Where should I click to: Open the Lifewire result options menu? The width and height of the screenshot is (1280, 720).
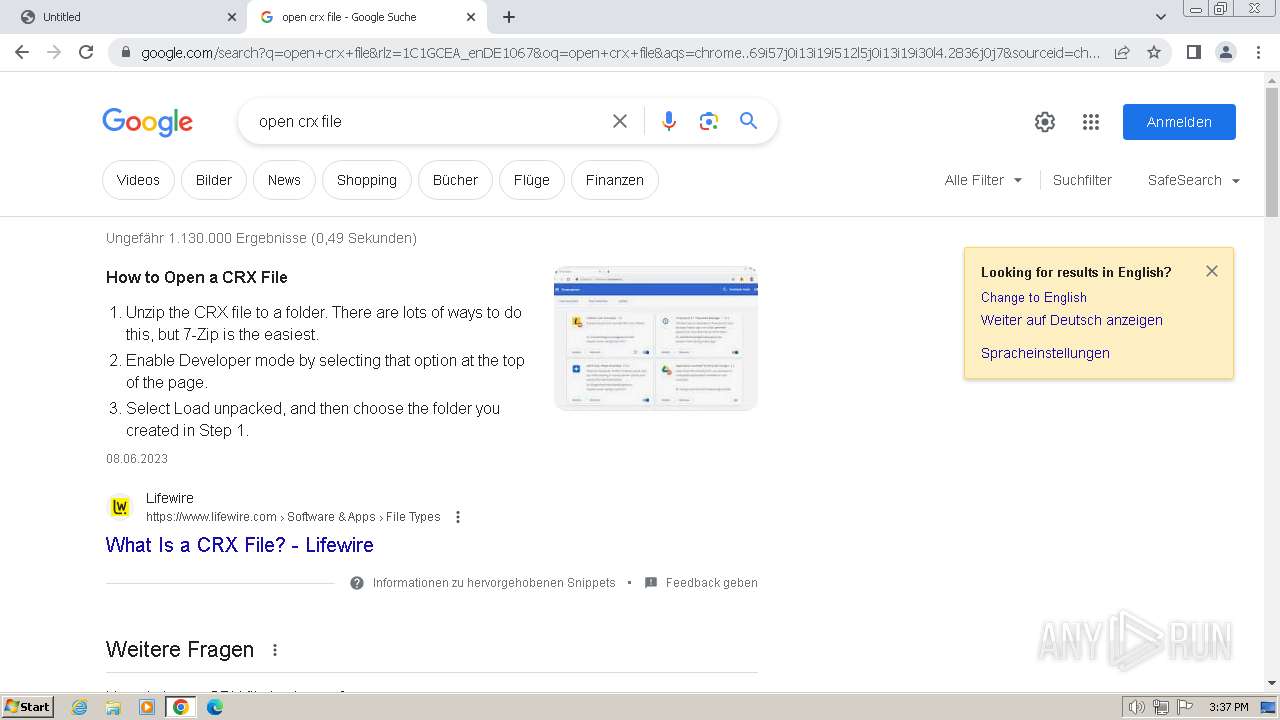tap(458, 517)
